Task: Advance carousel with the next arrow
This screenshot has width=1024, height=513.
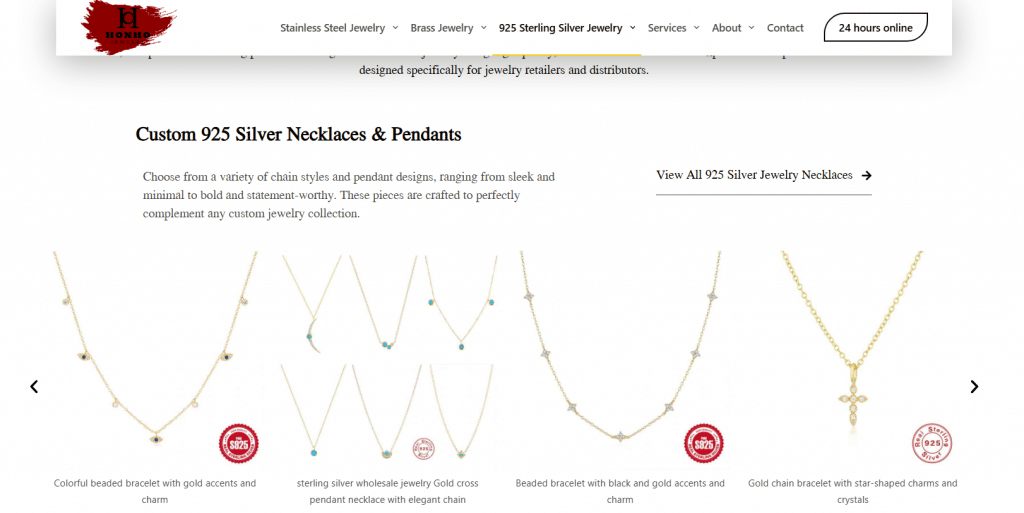Action: 974,386
